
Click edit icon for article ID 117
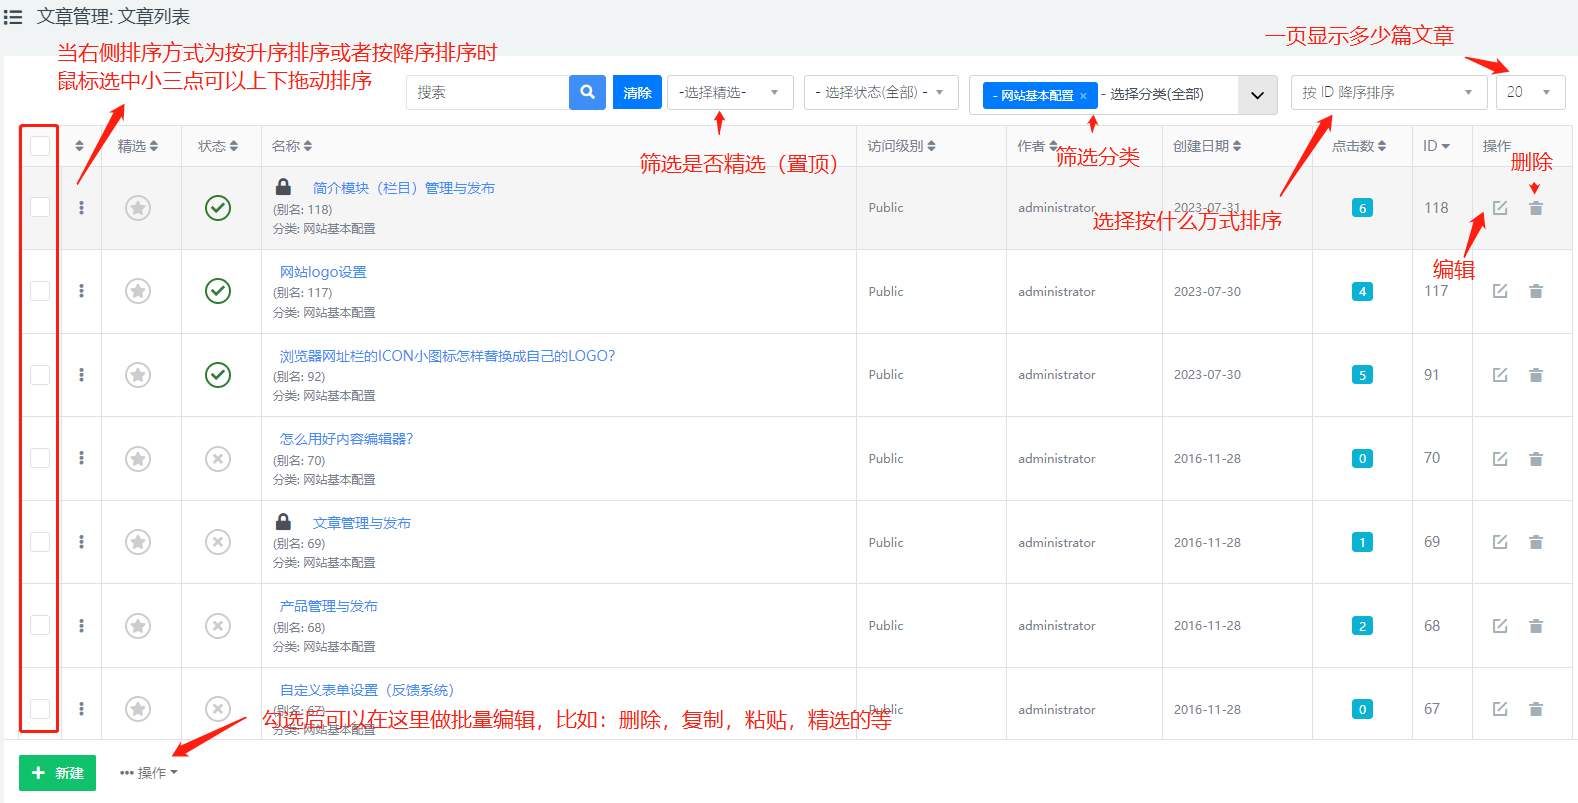[1500, 291]
